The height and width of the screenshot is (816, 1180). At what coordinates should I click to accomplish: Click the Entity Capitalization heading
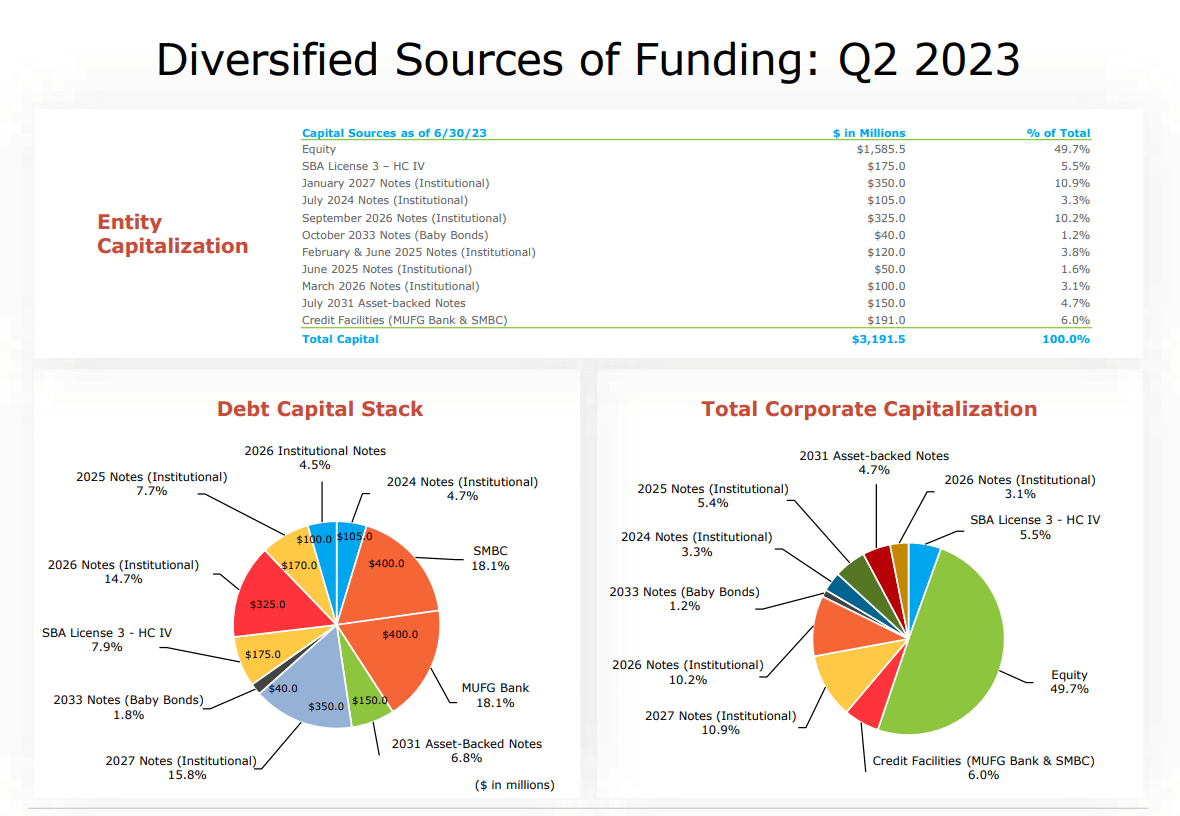point(172,234)
